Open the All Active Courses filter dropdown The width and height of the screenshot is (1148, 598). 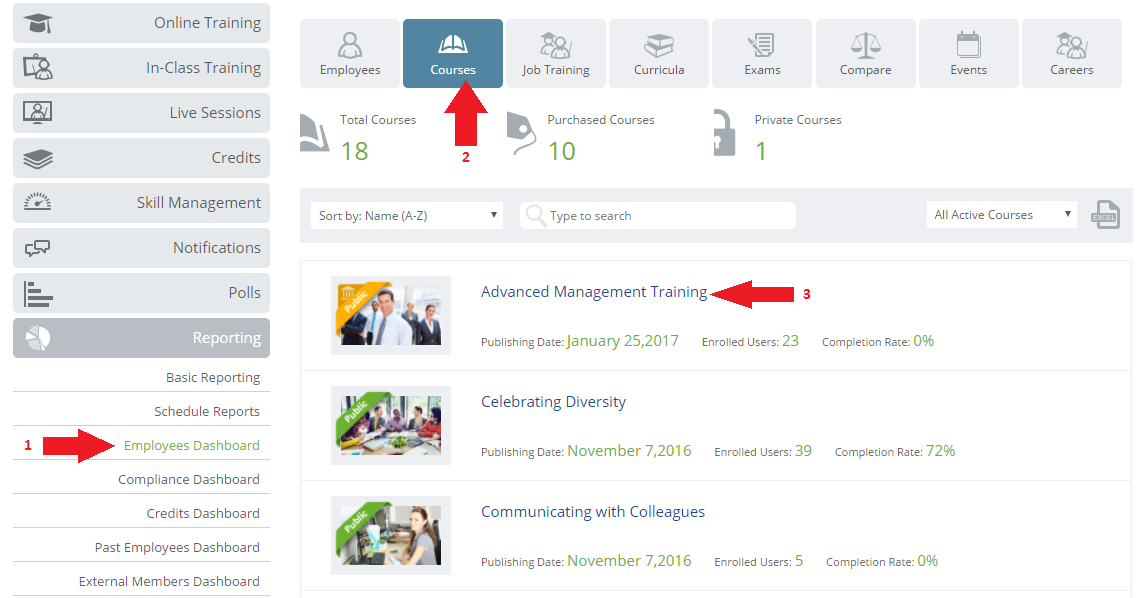1002,214
